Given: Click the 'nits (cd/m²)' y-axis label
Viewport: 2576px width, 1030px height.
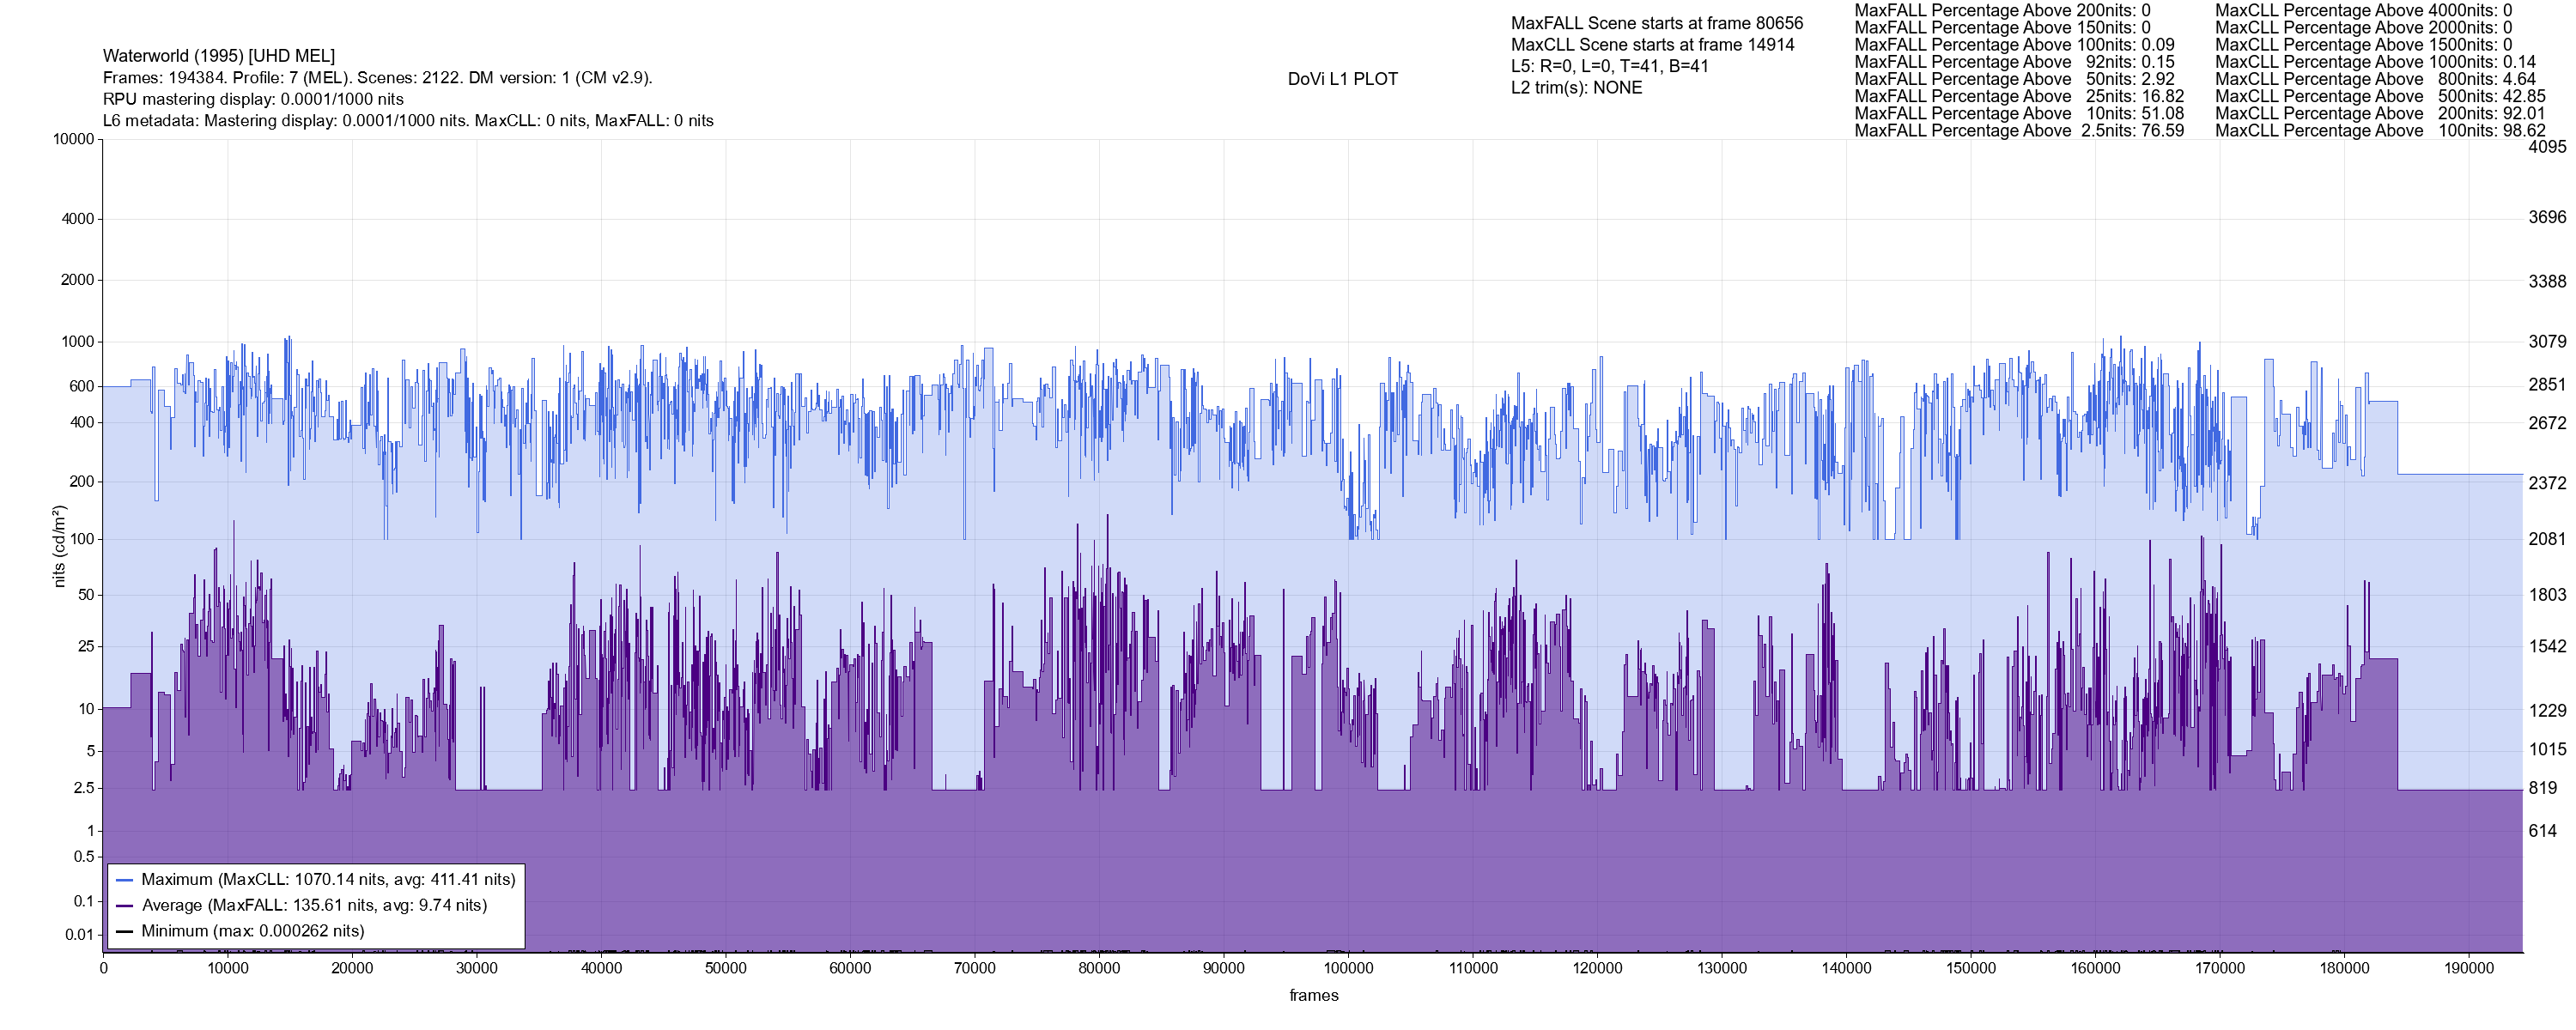Looking at the screenshot, I should [59, 546].
